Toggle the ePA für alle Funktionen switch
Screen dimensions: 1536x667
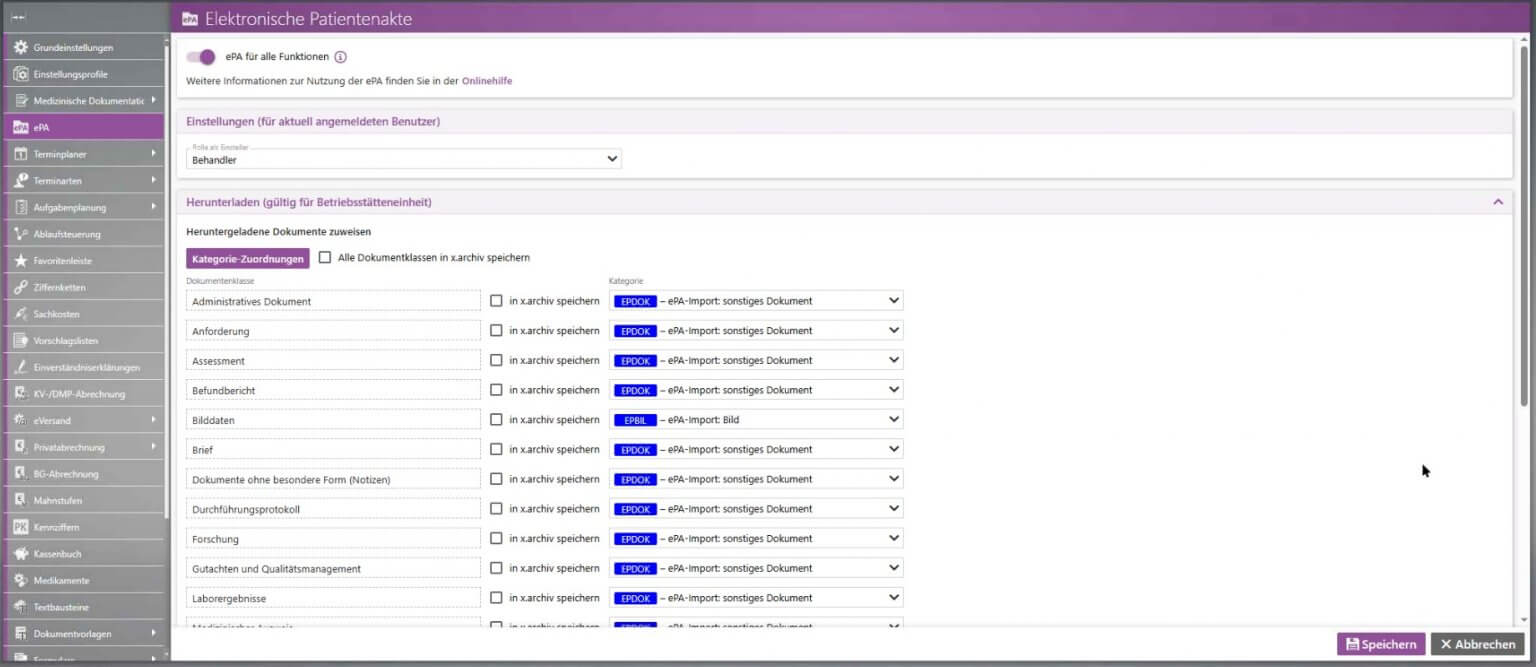201,57
